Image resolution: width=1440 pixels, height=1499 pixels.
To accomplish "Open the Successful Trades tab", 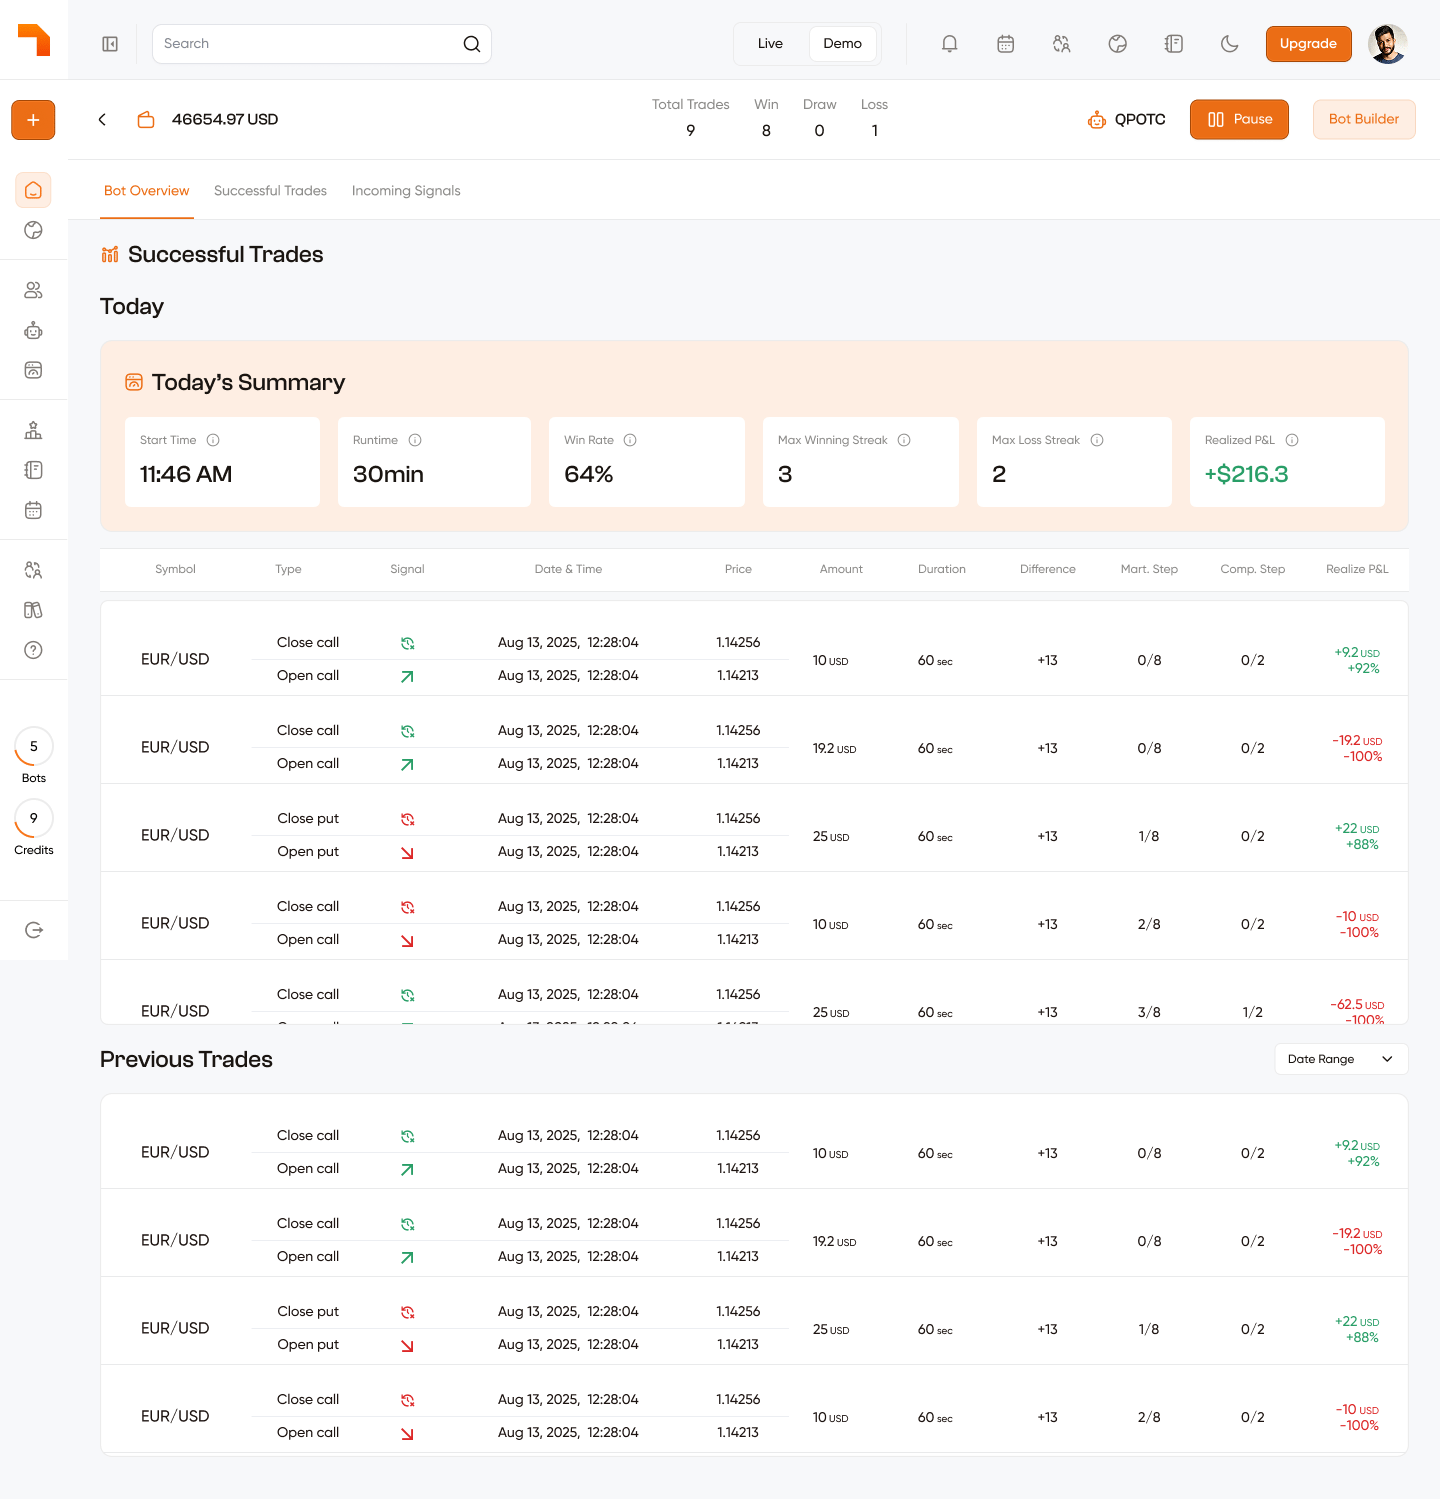I will pyautogui.click(x=270, y=191).
